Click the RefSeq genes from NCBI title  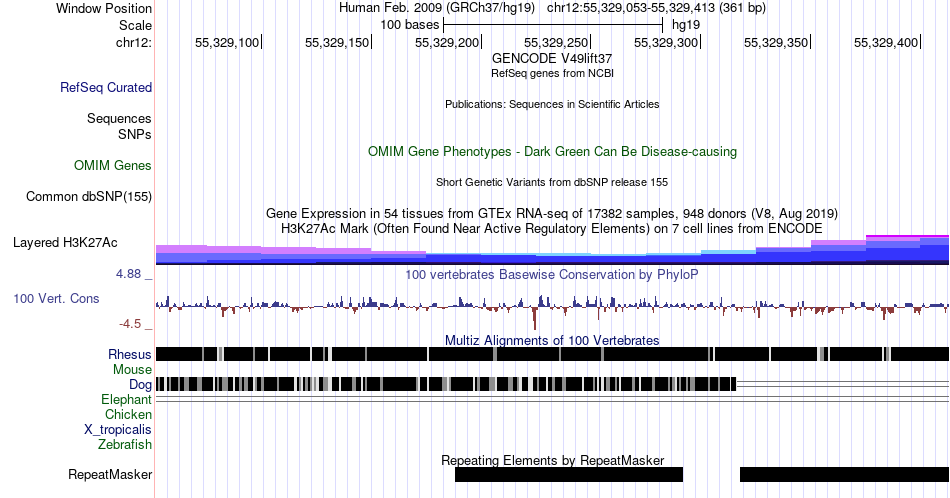(552, 73)
